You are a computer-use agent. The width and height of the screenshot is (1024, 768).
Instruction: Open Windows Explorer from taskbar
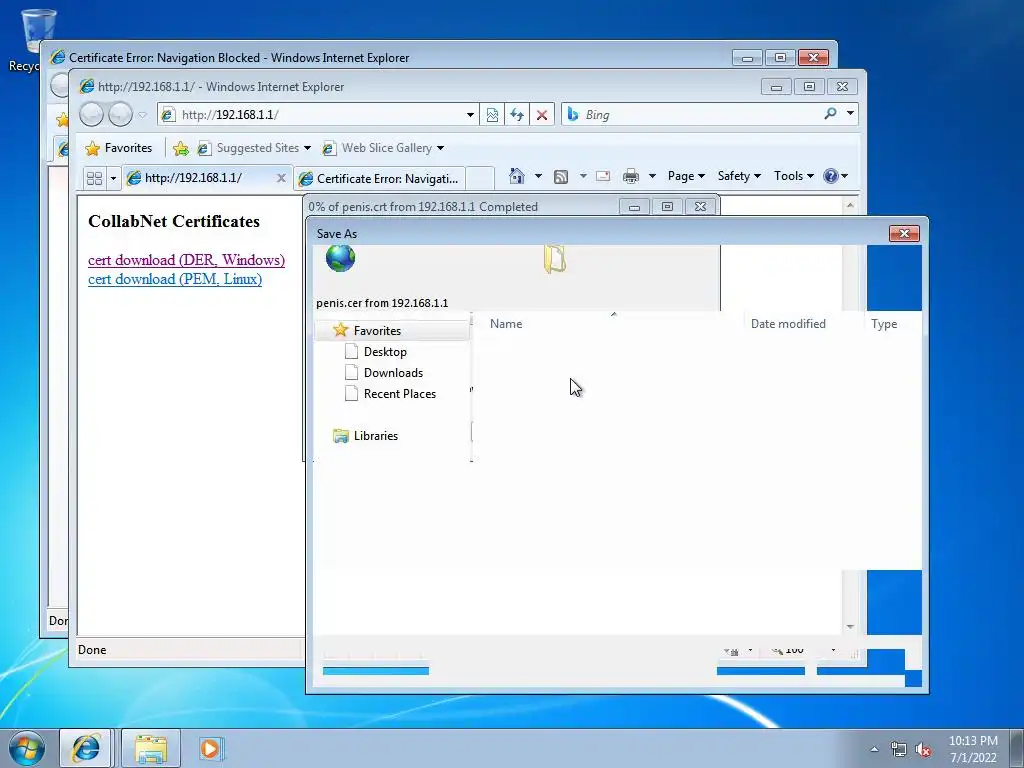[151, 748]
